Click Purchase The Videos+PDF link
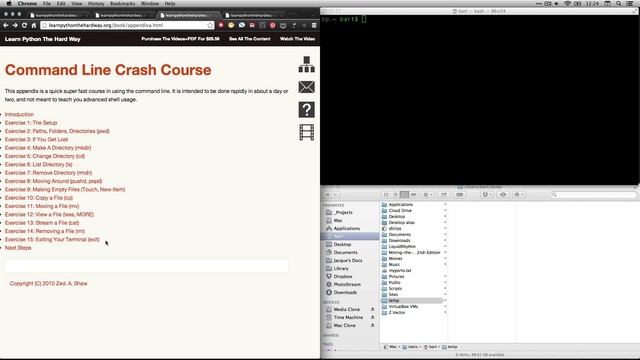Viewport: 640px width, 360px height. 180,39
